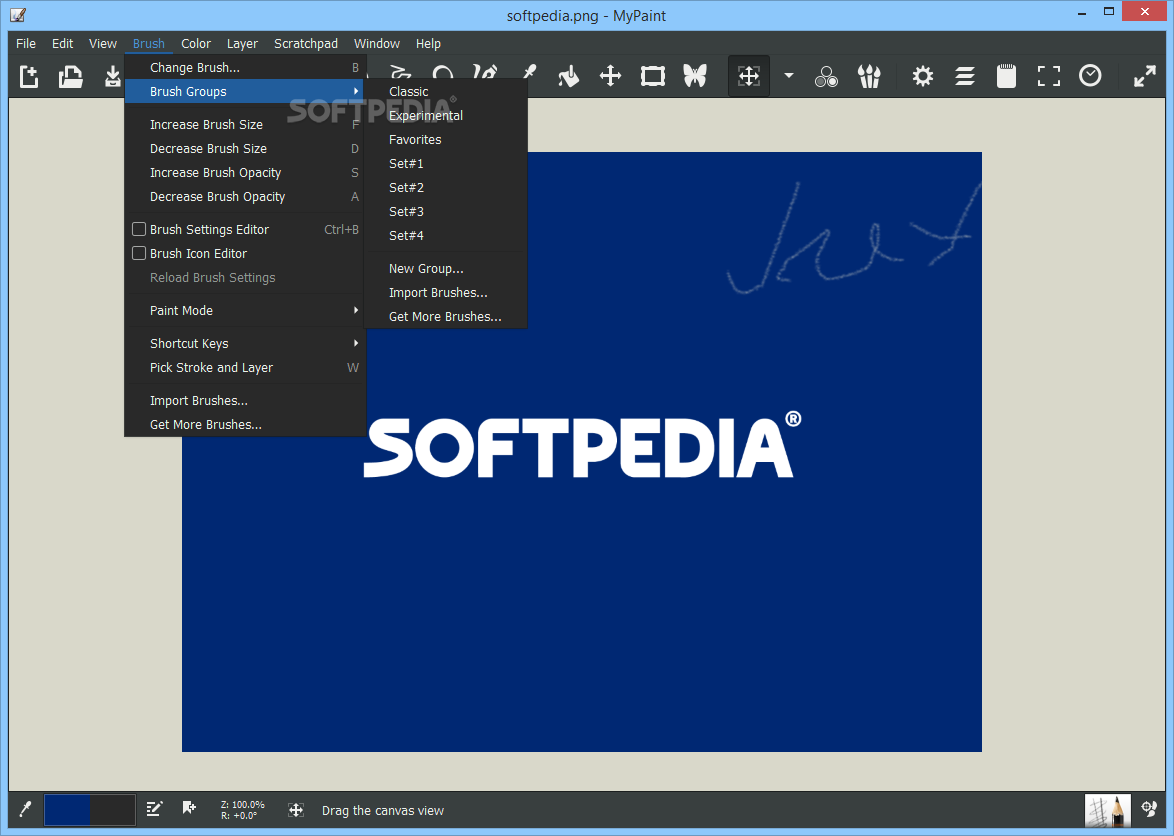The image size is (1174, 836).
Task: Create a new canvas via toolbar icon
Action: click(x=28, y=76)
